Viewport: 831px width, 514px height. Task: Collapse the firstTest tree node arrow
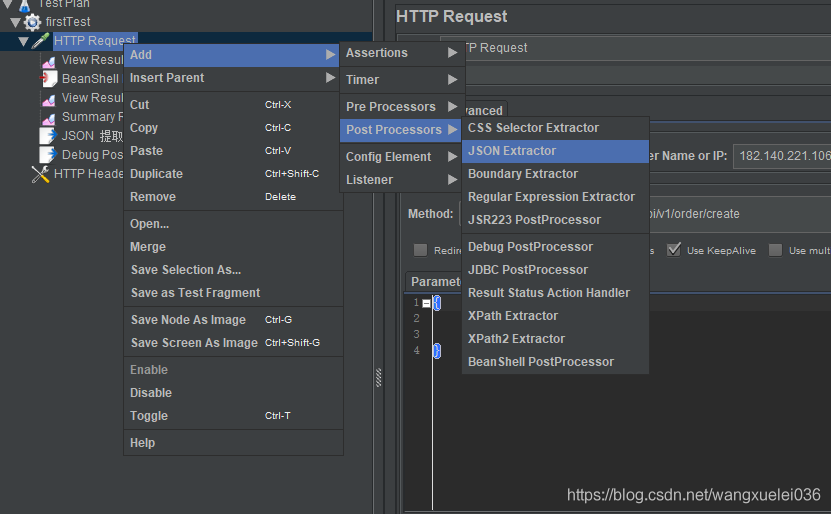click(15, 22)
